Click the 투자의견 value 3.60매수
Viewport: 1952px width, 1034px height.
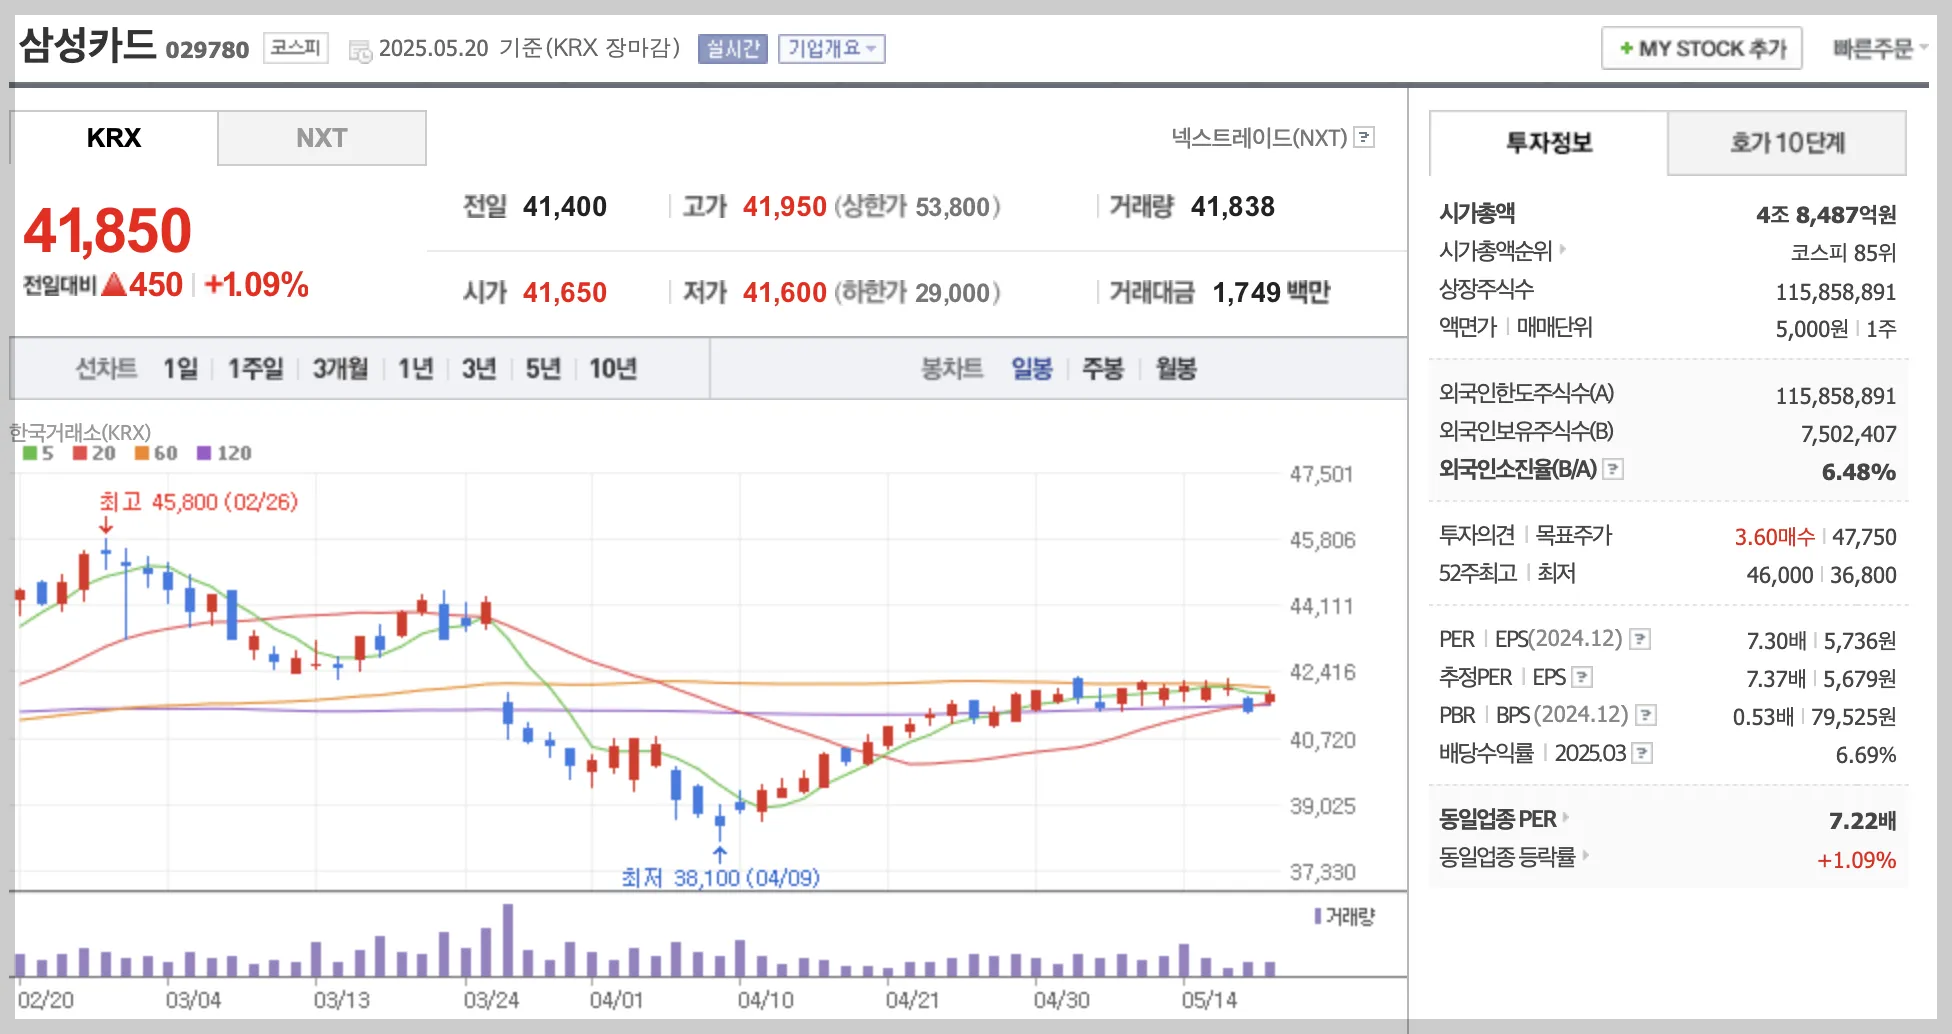click(x=1774, y=537)
